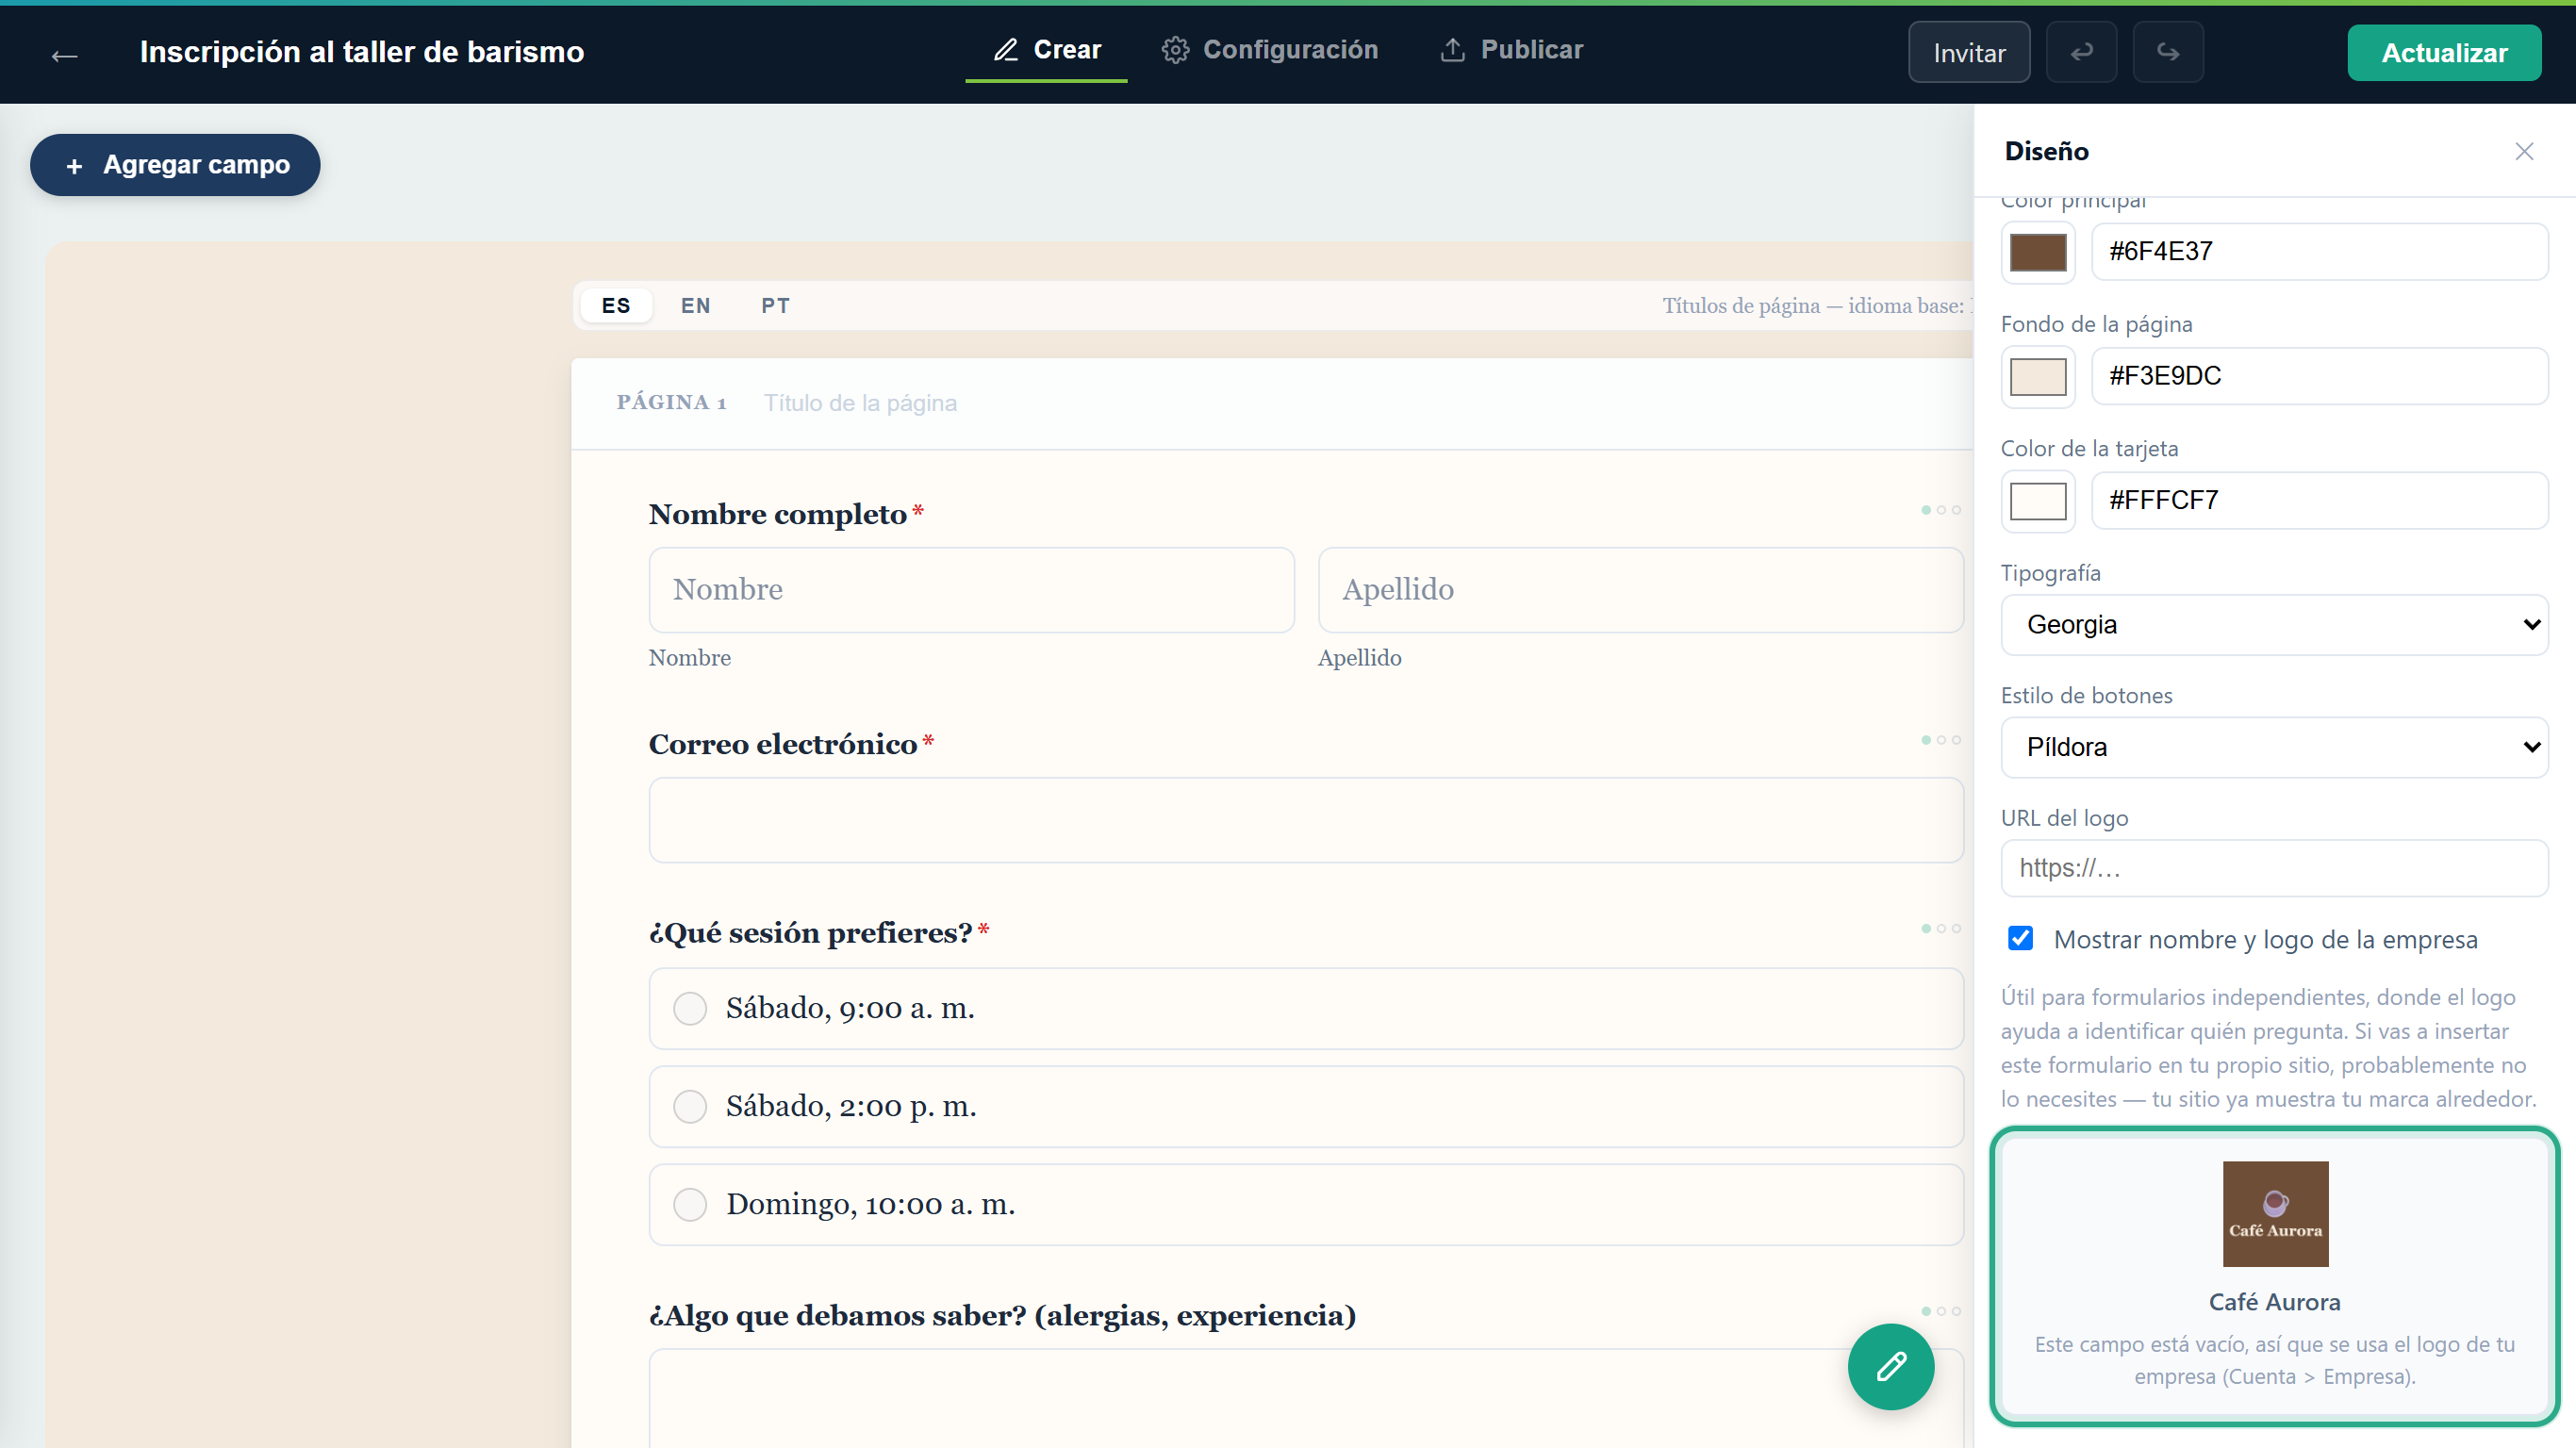Click the Inscripción al taller de barismo title
The width and height of the screenshot is (2576, 1448).
362,52
